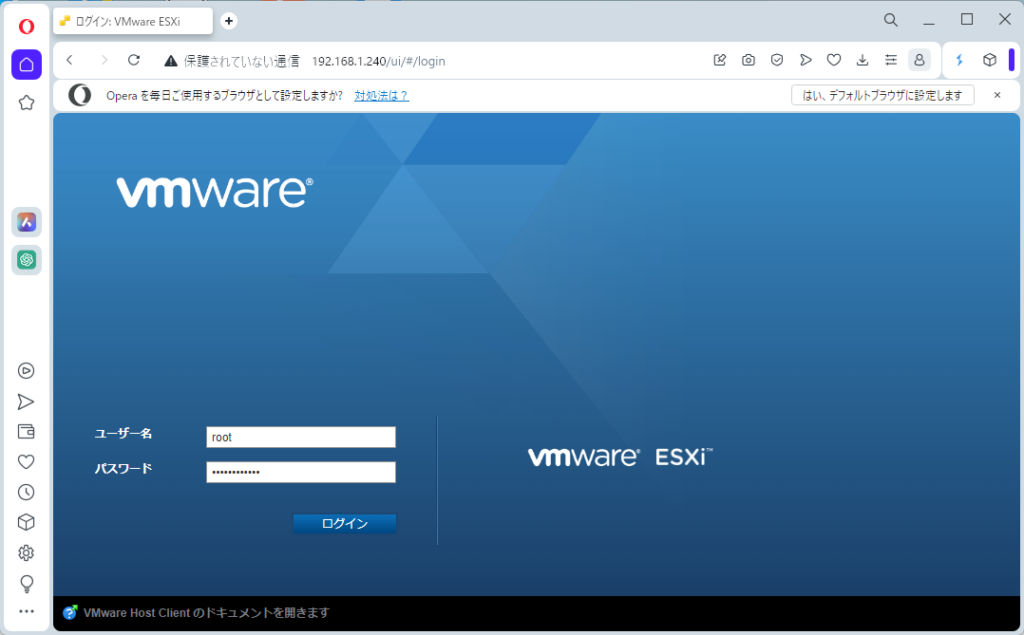Take snapshot with the camera icon
Viewport: 1024px width, 635px height.
[x=748, y=60]
